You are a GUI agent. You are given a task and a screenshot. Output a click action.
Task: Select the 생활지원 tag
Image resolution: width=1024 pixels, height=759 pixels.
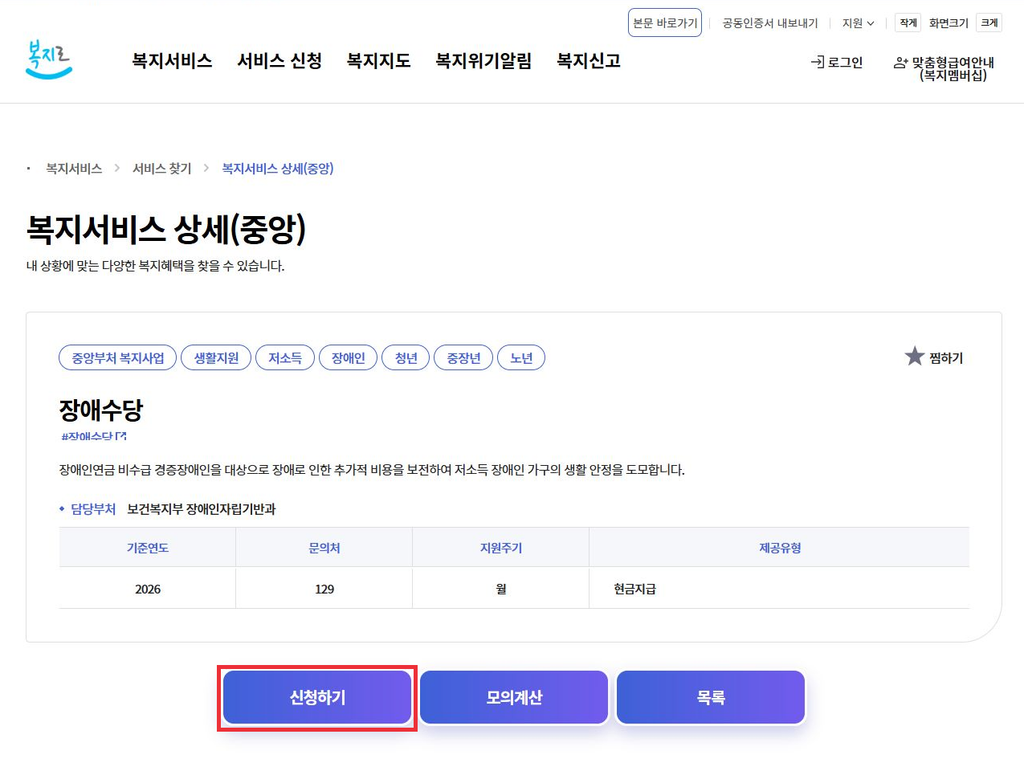[x=216, y=357]
